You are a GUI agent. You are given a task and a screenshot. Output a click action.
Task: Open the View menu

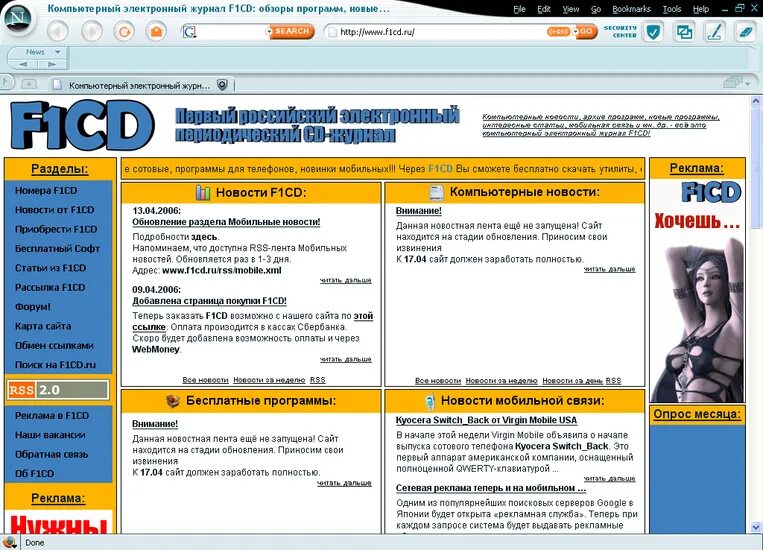(x=571, y=9)
